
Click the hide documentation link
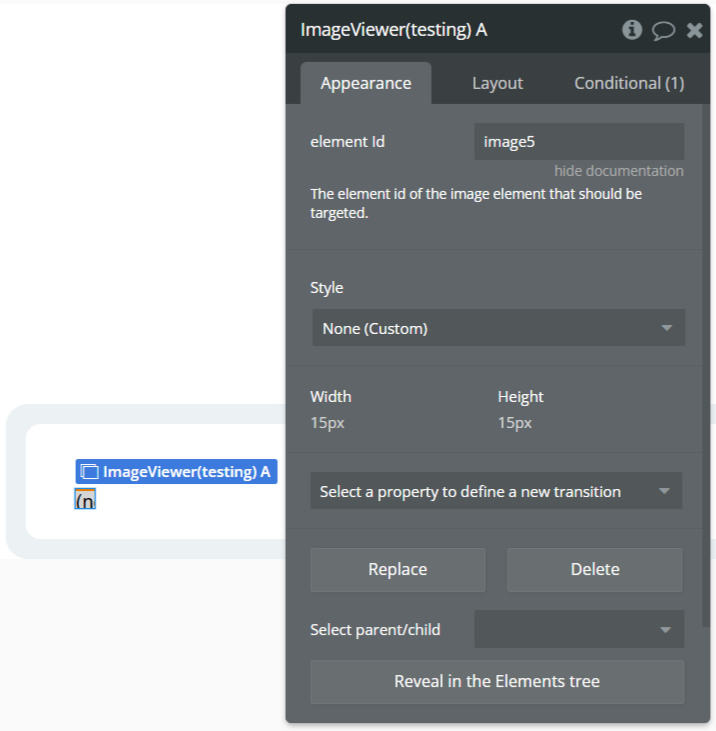click(619, 171)
